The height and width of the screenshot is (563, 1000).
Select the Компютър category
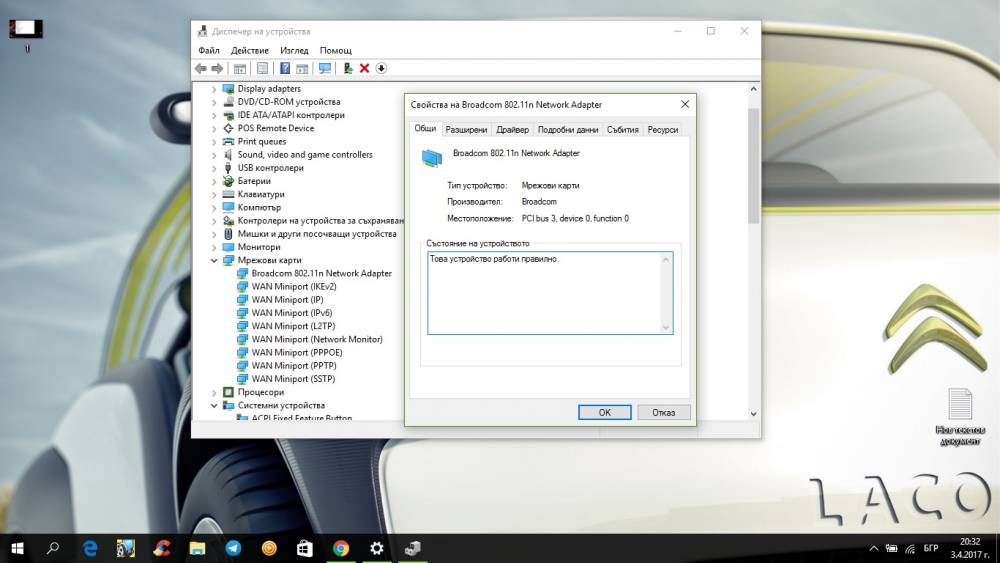259,207
